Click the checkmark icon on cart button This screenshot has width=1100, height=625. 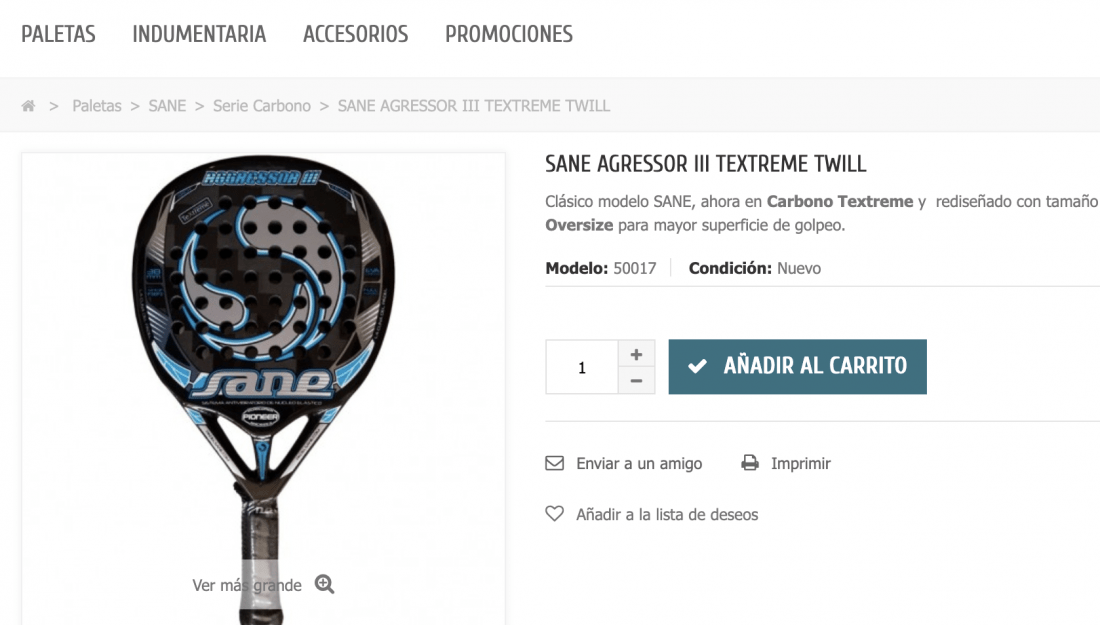pyautogui.click(x=697, y=366)
